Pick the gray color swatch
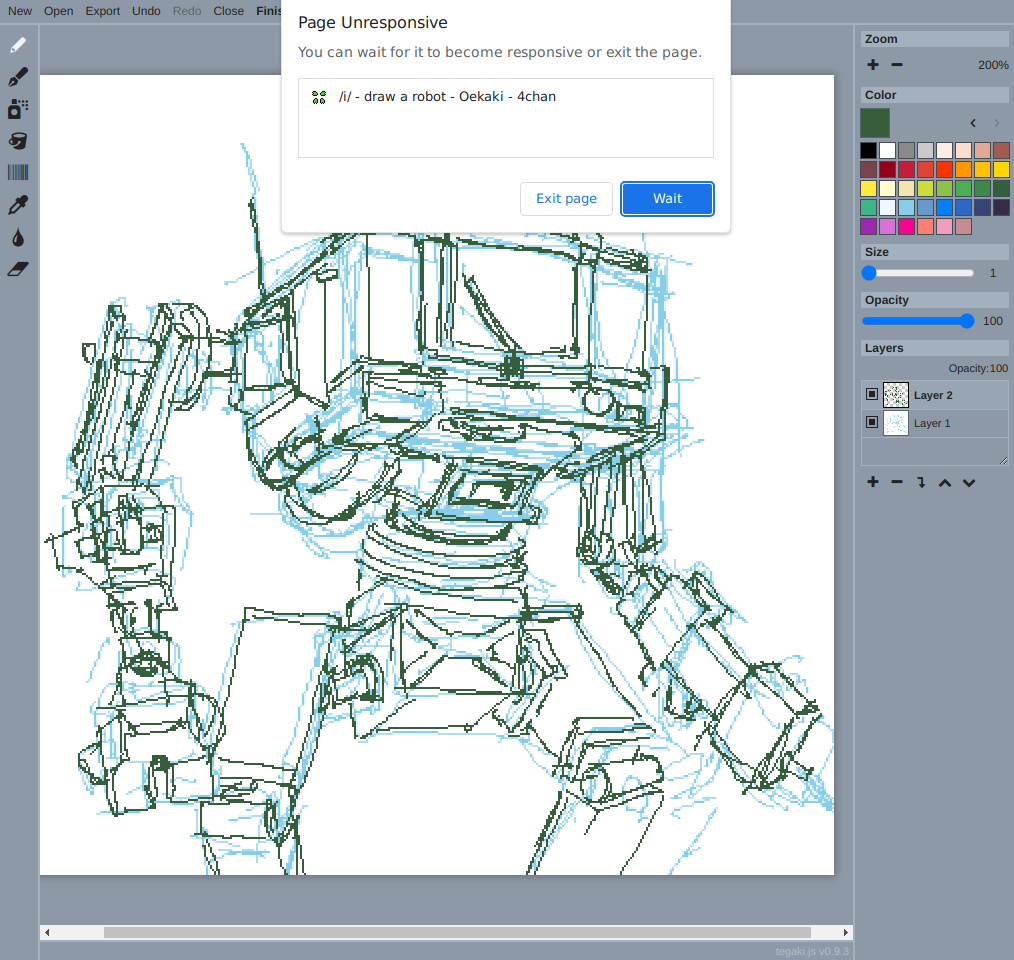1014x960 pixels. (906, 151)
